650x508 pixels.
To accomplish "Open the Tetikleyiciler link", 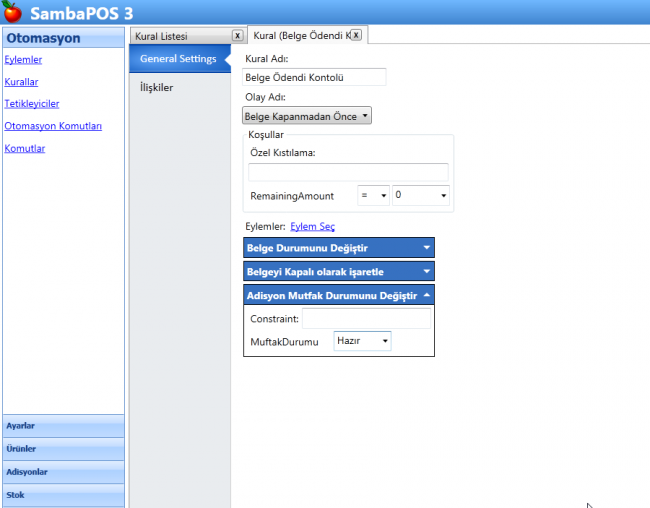I will click(x=32, y=104).
